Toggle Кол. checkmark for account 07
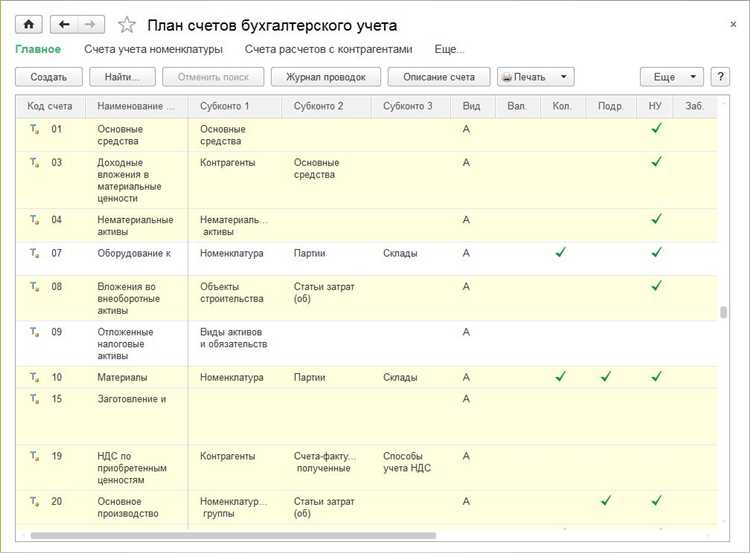Screen dimensions: 750x553 click(560, 253)
